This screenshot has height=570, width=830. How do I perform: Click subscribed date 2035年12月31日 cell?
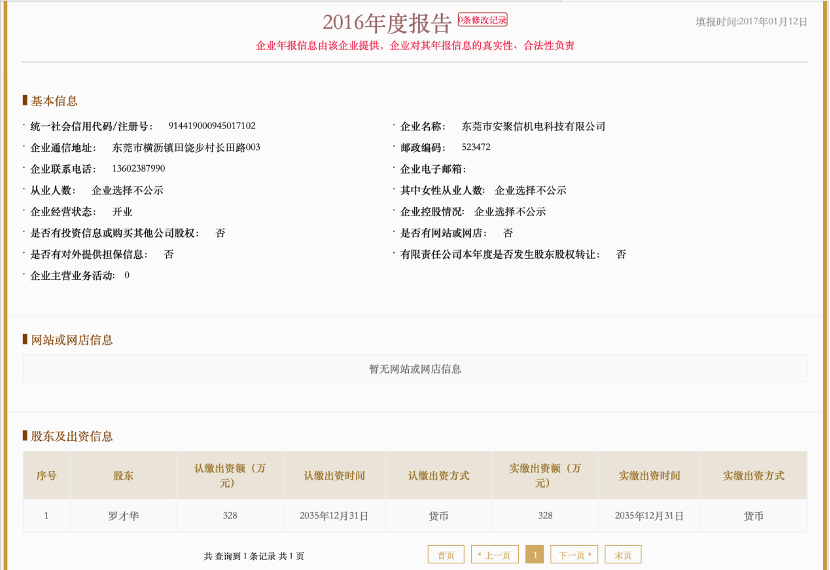tap(334, 515)
